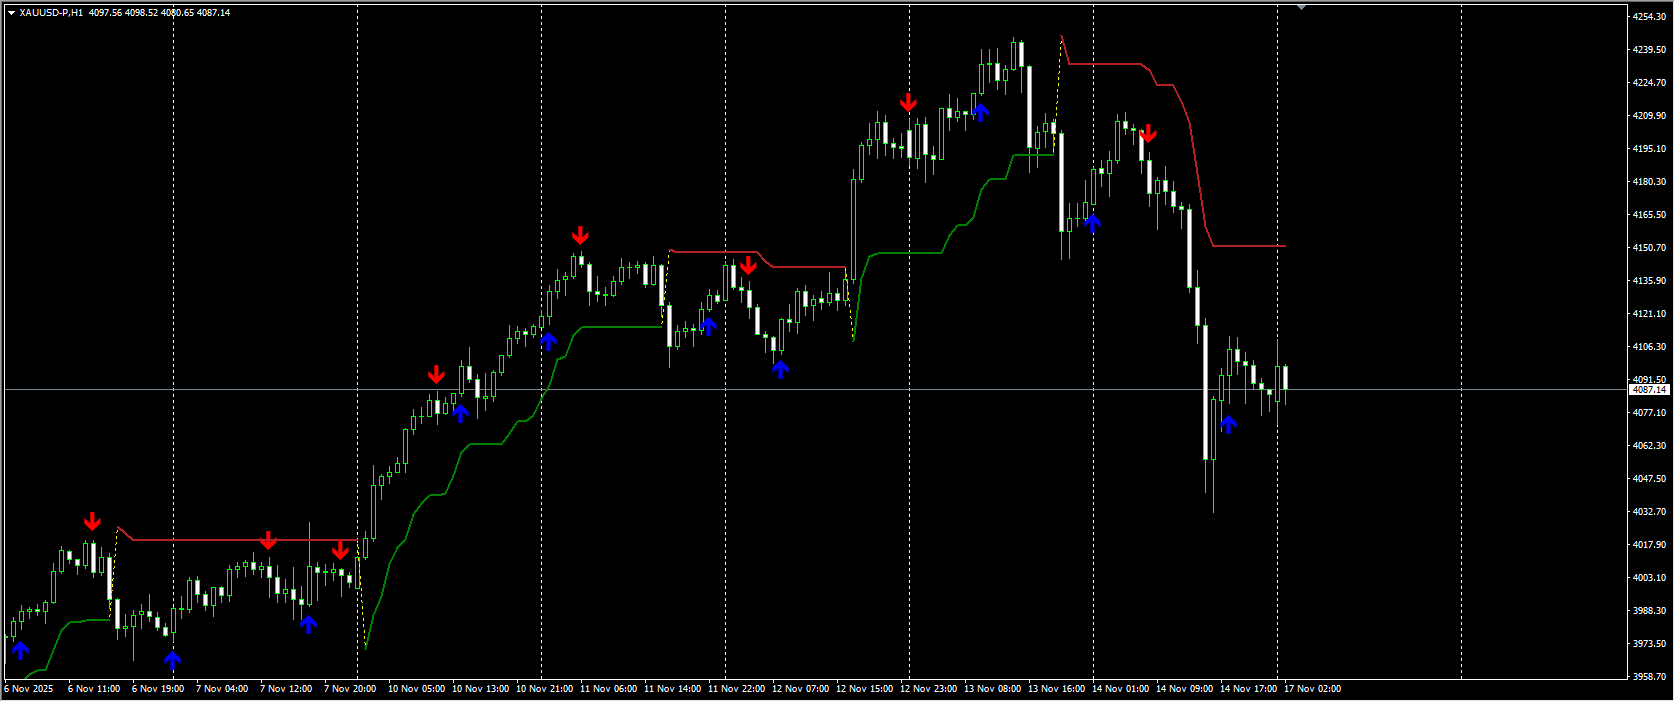Select price scale label 4150.70
Viewport: 1675px width, 702px height.
tap(1650, 248)
